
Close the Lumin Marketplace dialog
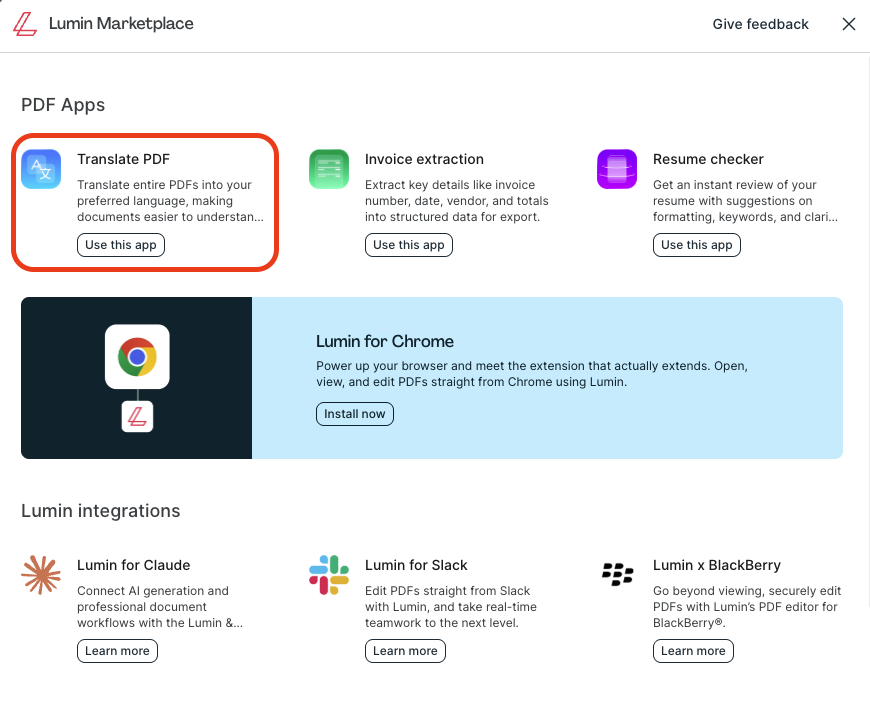pyautogui.click(x=849, y=24)
